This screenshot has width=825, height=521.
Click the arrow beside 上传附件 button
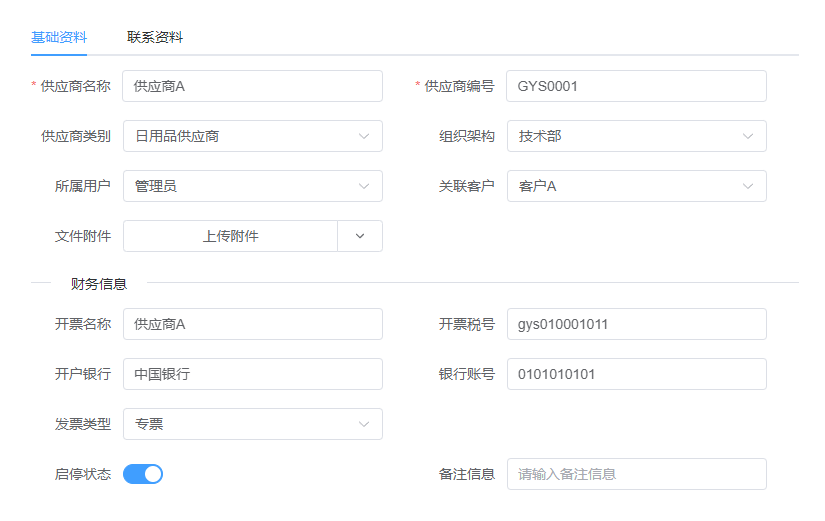tap(361, 236)
